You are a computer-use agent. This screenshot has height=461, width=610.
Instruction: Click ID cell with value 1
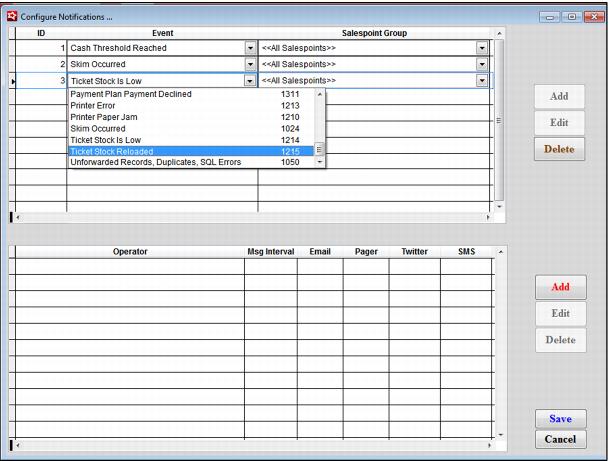pyautogui.click(x=41, y=48)
